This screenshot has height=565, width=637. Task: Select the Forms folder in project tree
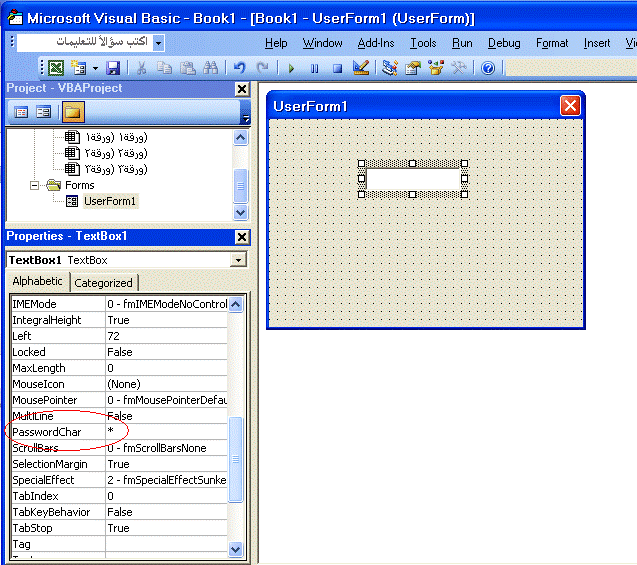(x=80, y=185)
